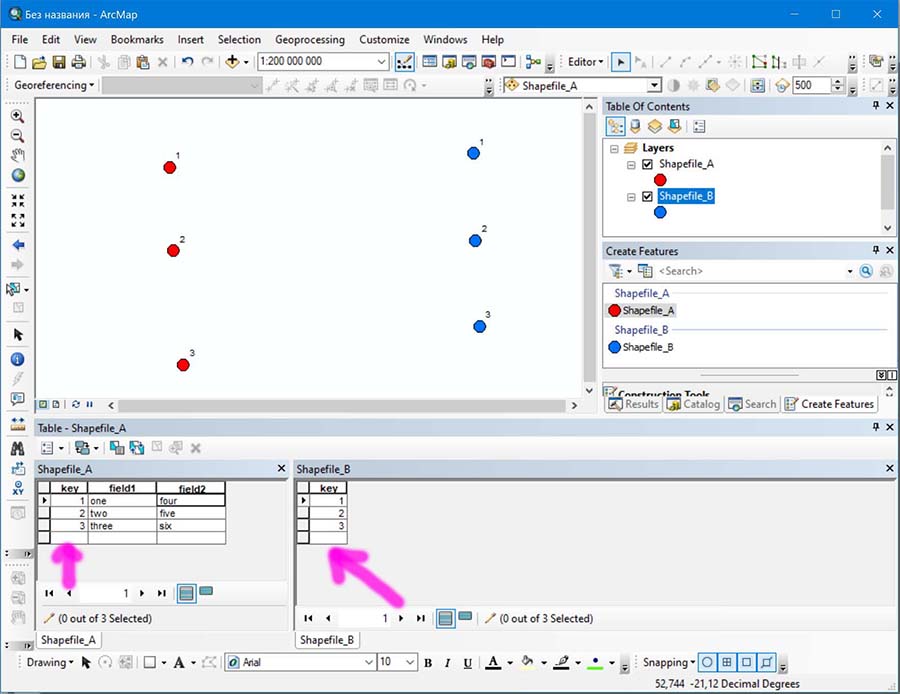Select the Measure ruler tool
This screenshot has width=900, height=694.
18,424
